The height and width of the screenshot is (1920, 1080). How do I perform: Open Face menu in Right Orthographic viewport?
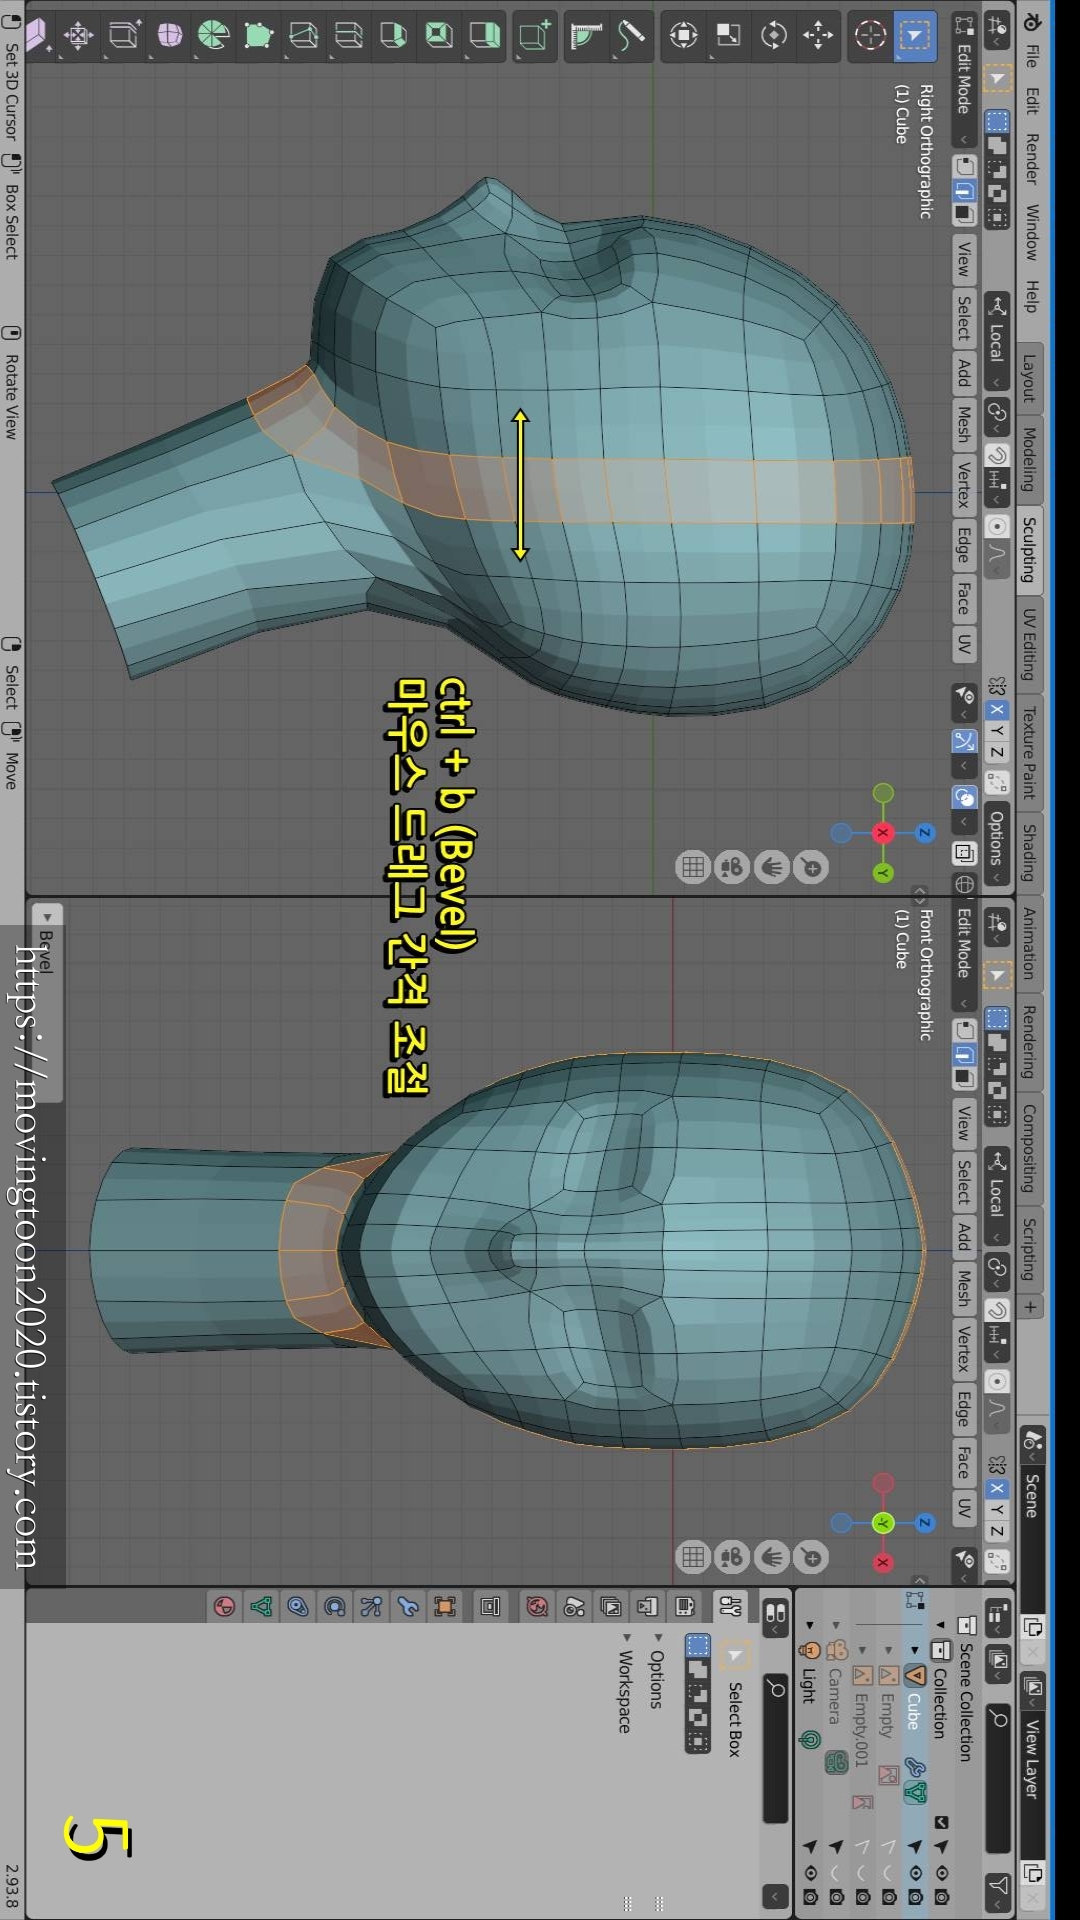pos(963,598)
